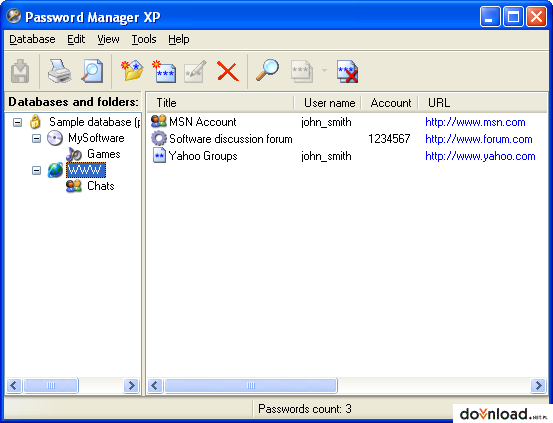Image resolution: width=553 pixels, height=423 pixels.
Task: Click the password list's horizontal scrollbar thumb
Action: (251, 385)
